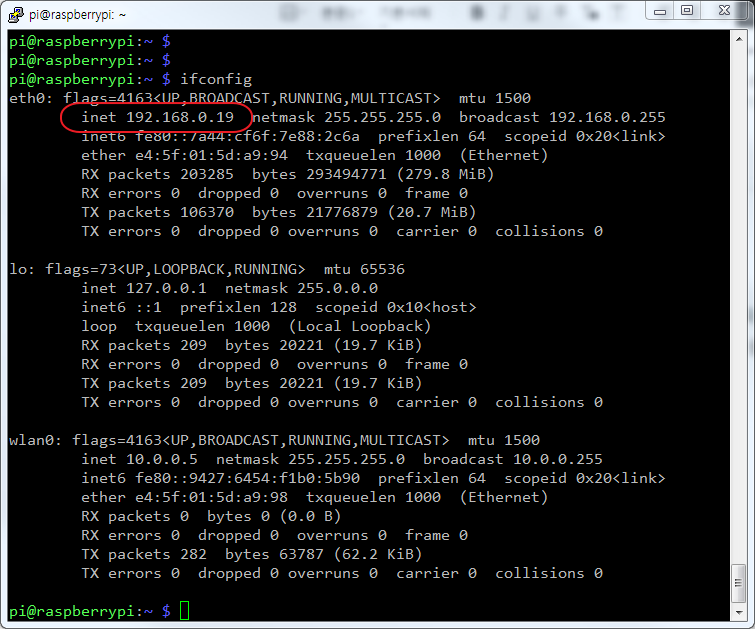Image resolution: width=755 pixels, height=629 pixels.
Task: Click the vertical scrollbar thumb
Action: [739, 583]
